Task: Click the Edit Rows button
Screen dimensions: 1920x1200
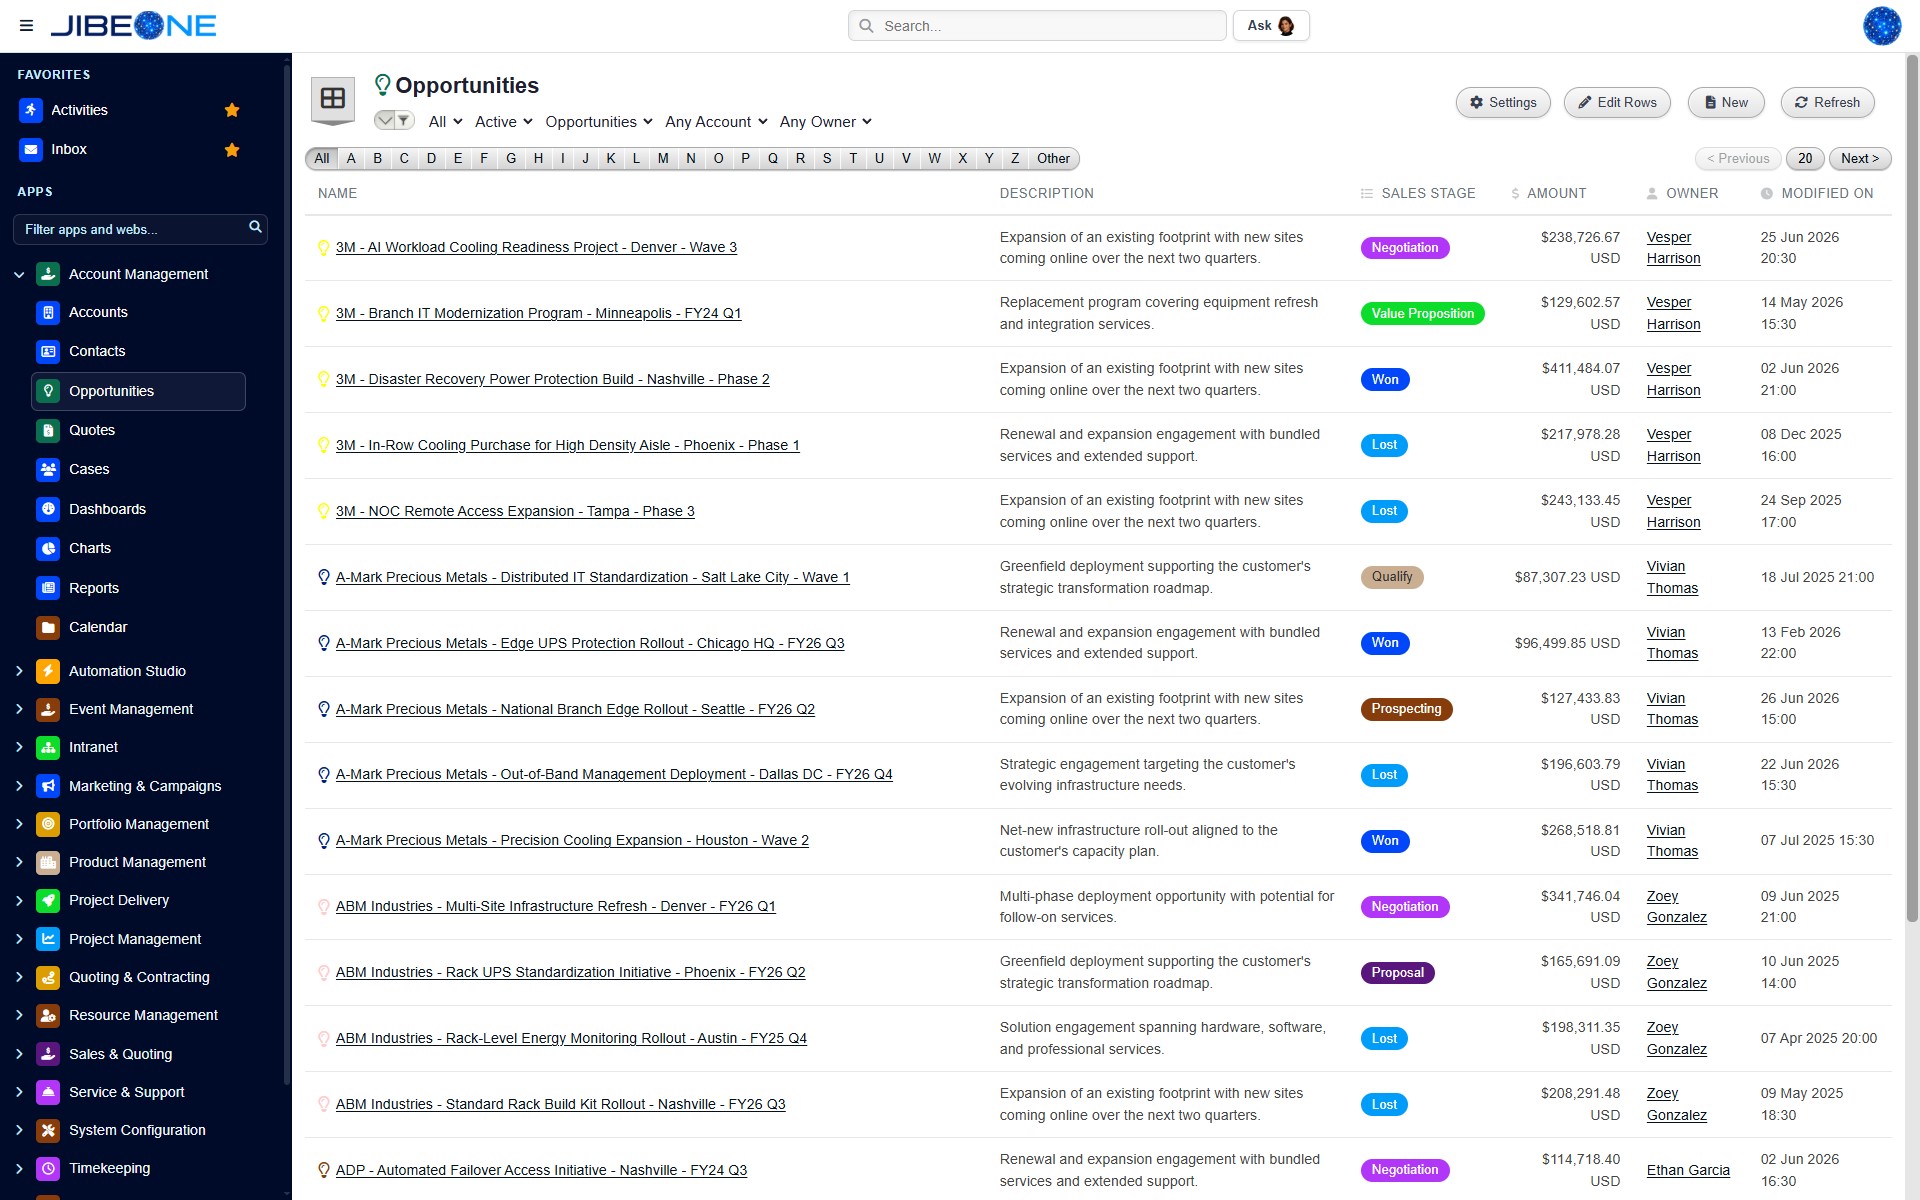Action: tap(1617, 102)
